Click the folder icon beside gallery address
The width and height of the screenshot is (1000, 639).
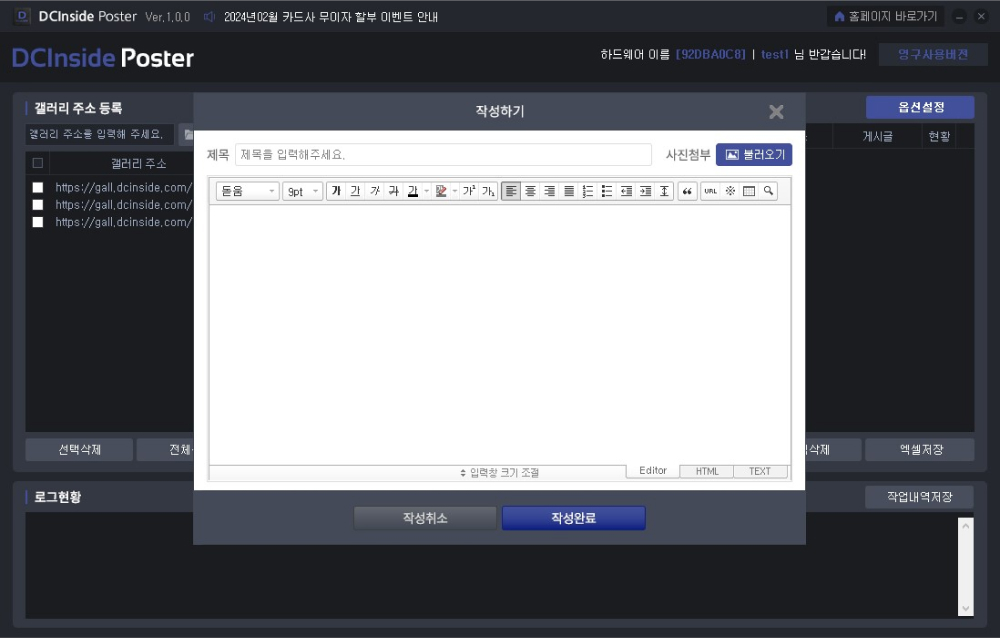(x=188, y=135)
